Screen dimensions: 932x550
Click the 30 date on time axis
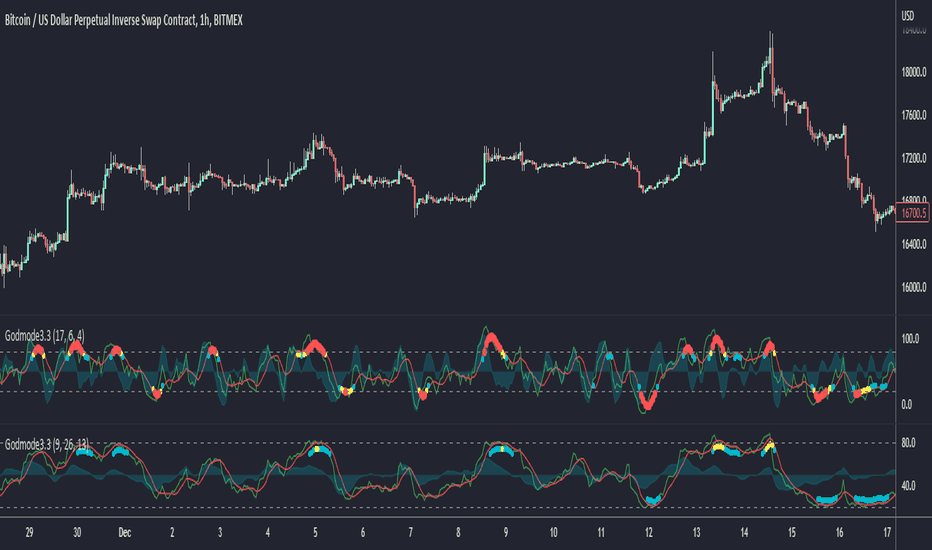coord(77,533)
